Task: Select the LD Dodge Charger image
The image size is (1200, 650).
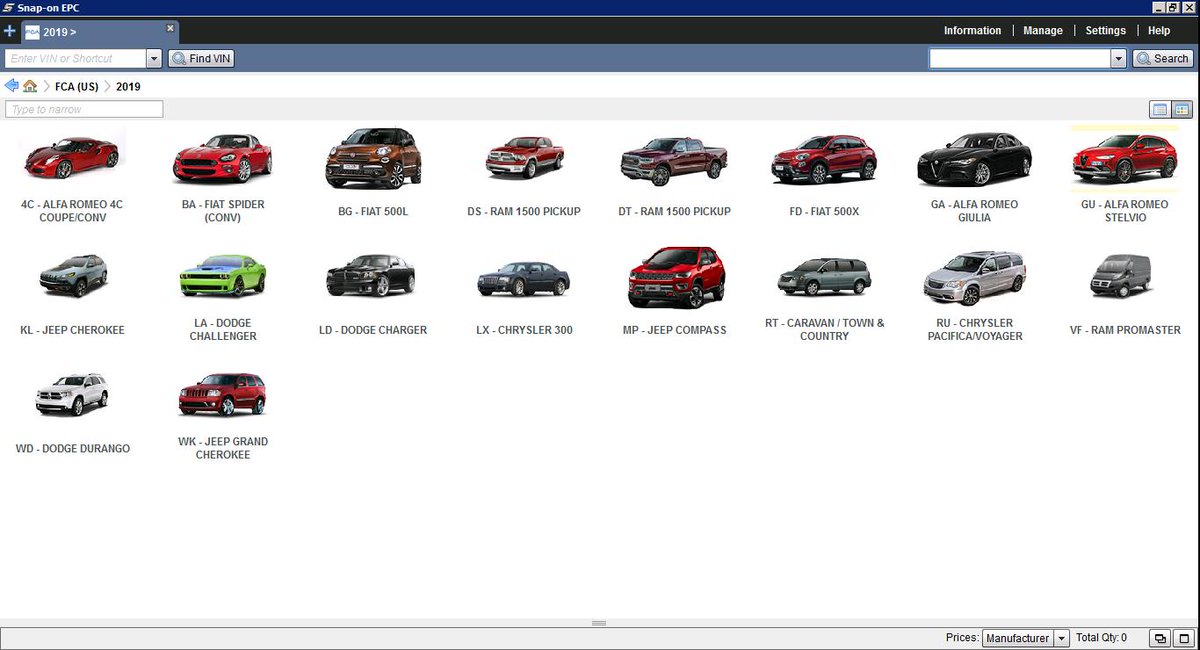Action: point(373,276)
